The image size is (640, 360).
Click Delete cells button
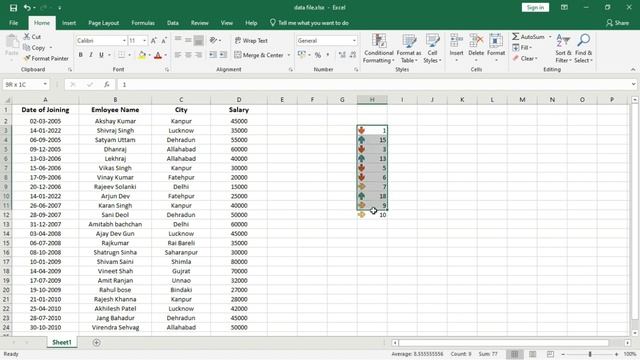pos(476,49)
